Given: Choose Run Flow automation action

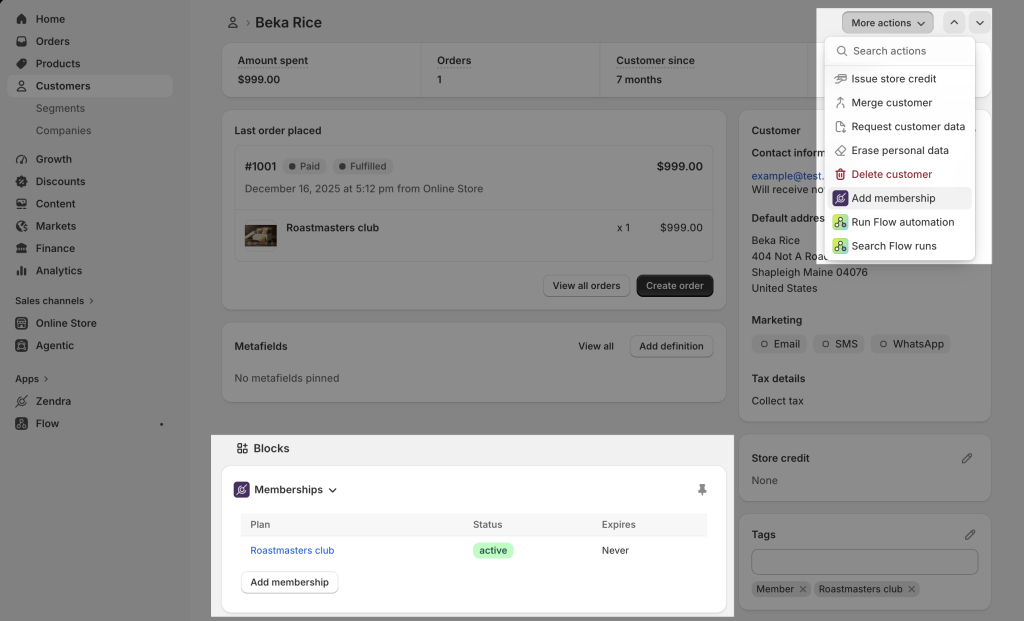Looking at the screenshot, I should click(900, 222).
